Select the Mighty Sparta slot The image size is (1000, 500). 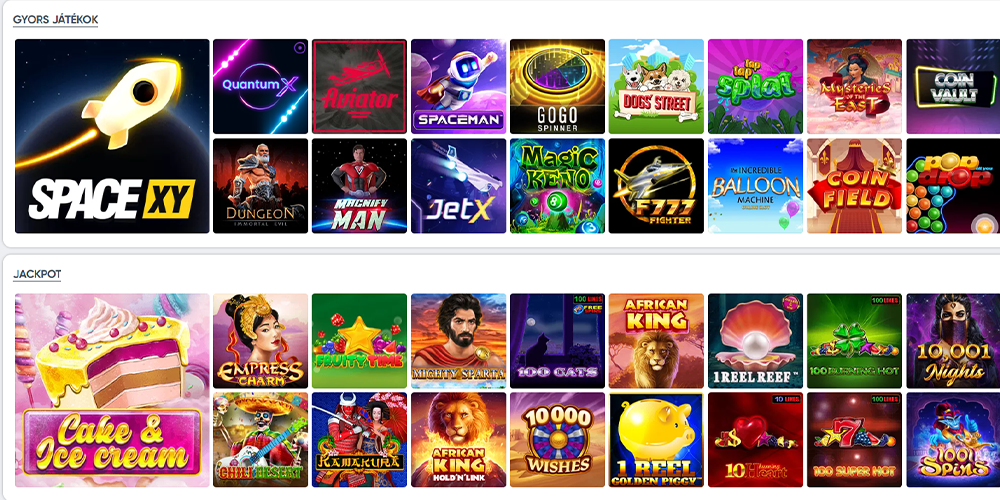point(459,341)
